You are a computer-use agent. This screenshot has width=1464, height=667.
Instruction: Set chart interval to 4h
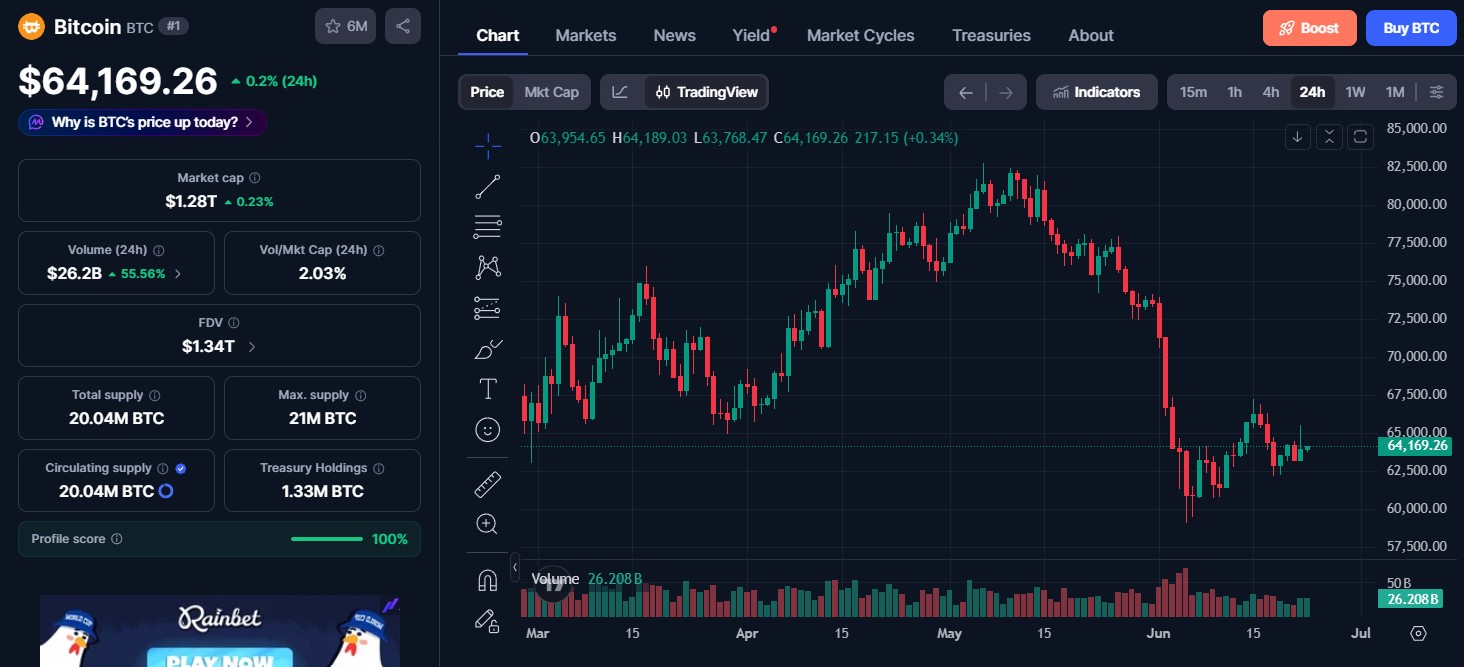pyautogui.click(x=1271, y=92)
